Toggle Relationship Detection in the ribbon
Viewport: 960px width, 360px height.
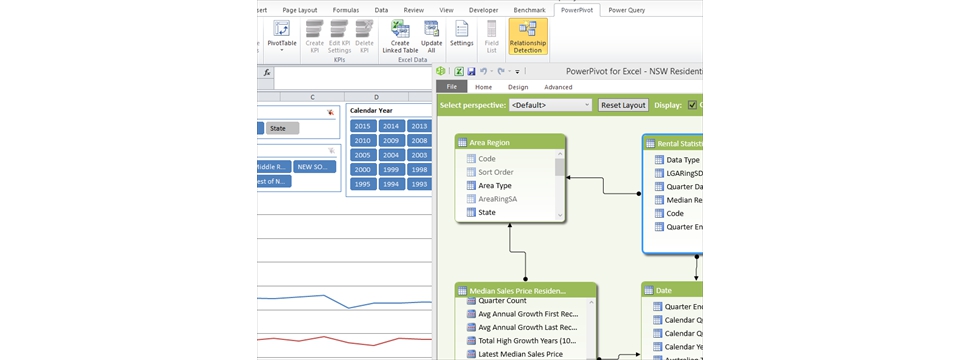click(528, 37)
